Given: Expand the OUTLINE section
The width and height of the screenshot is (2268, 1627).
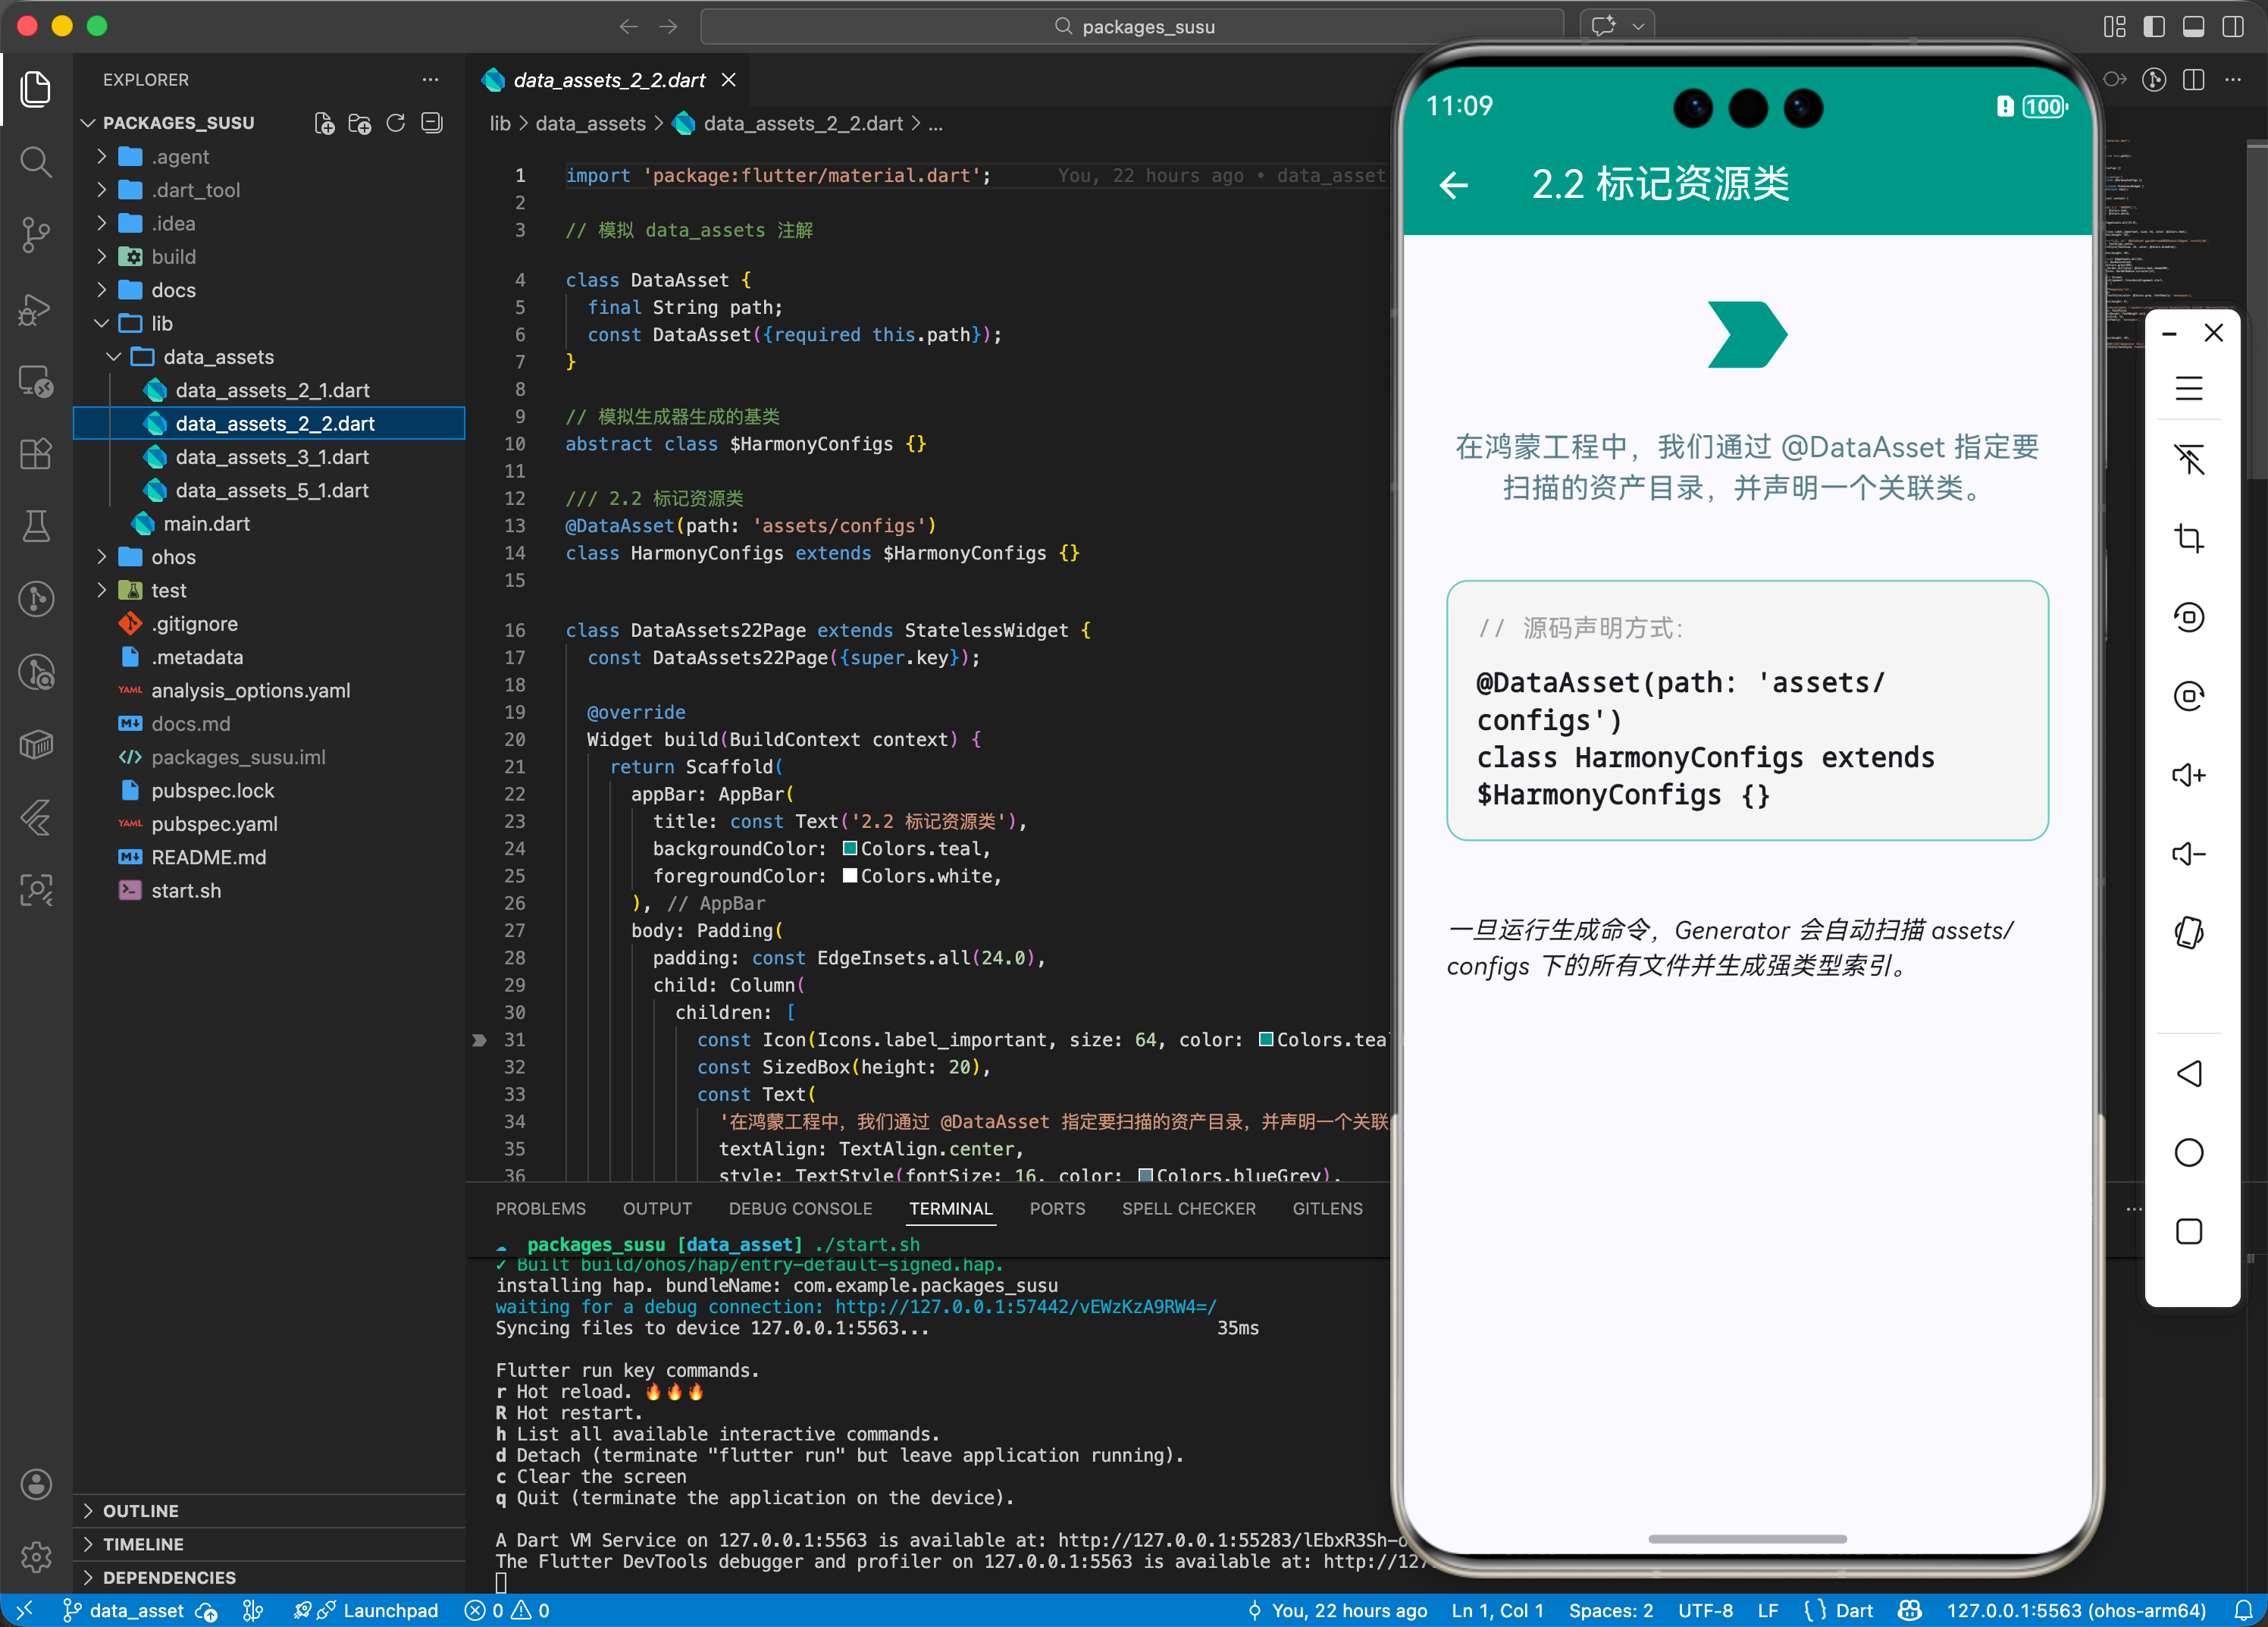Looking at the screenshot, I should point(140,1510).
